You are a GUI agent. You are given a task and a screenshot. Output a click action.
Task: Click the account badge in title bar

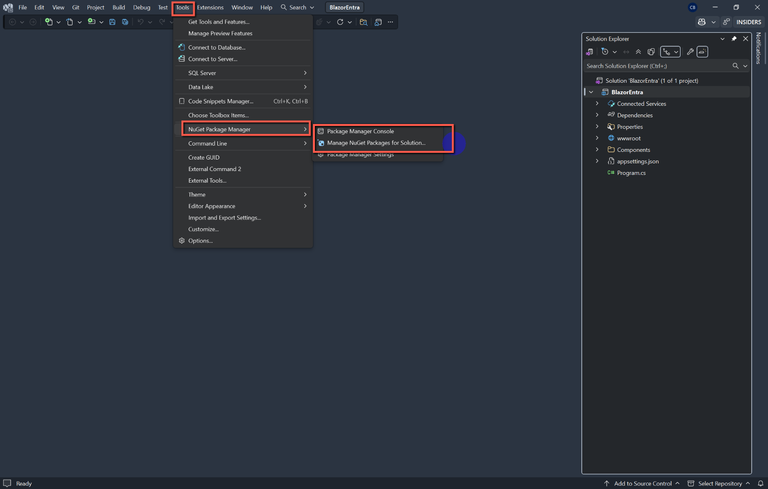pos(692,7)
